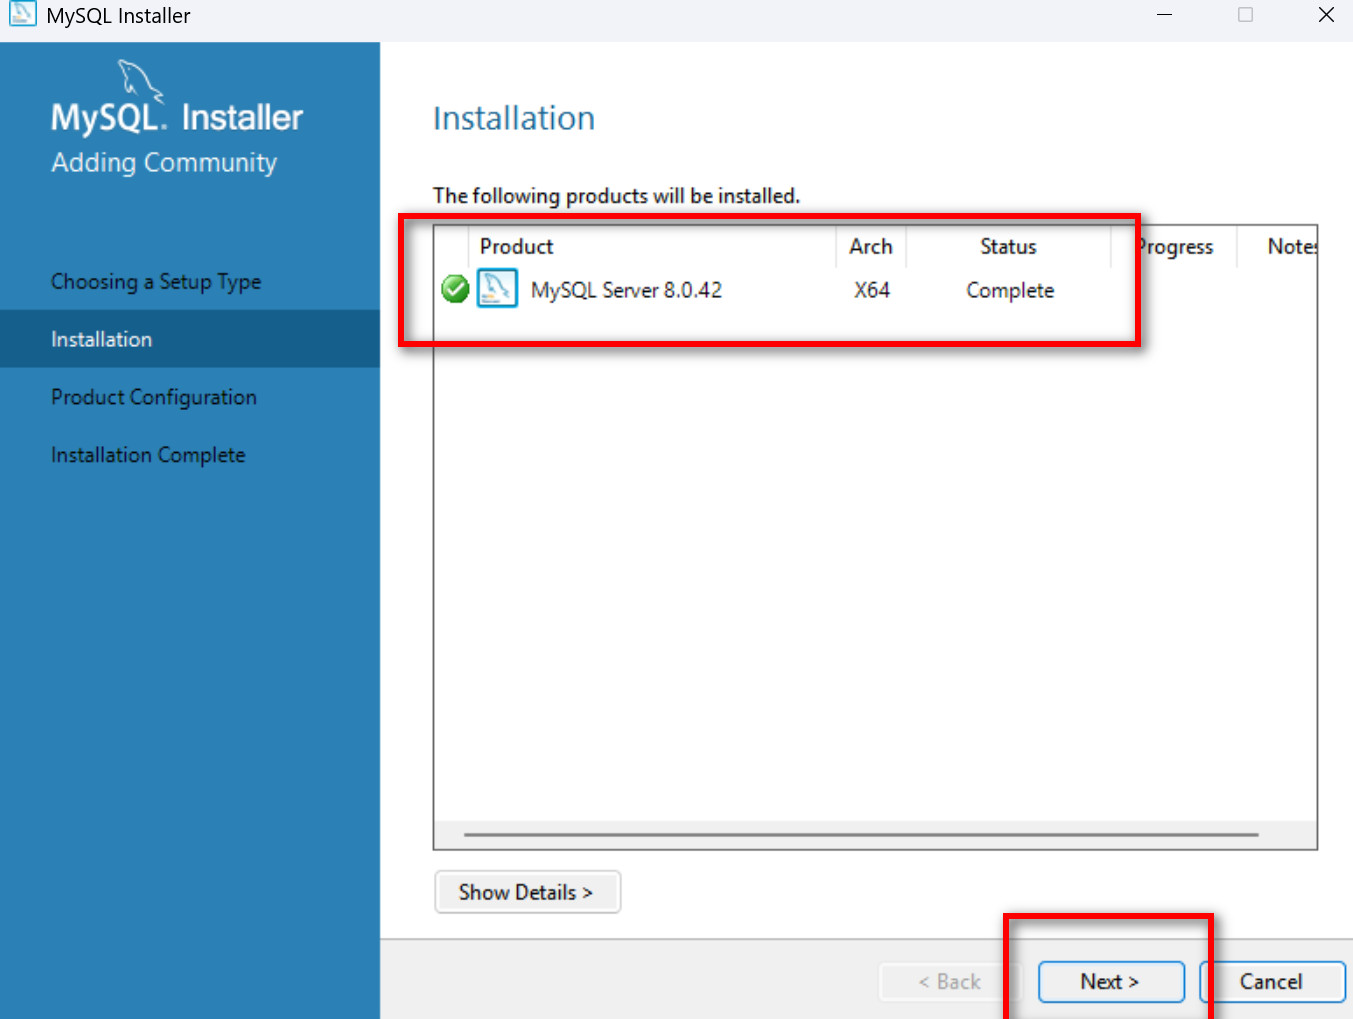This screenshot has width=1353, height=1019.
Task: Close the MySQL Installer window
Action: [x=1326, y=15]
